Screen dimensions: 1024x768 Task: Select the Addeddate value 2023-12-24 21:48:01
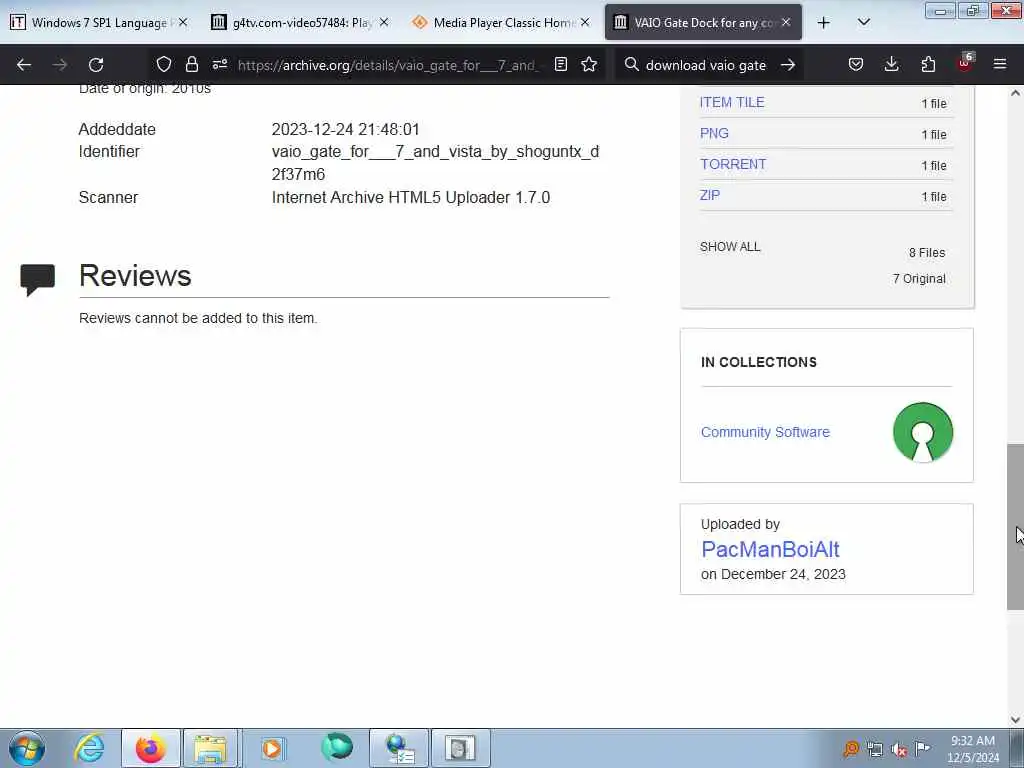[345, 129]
